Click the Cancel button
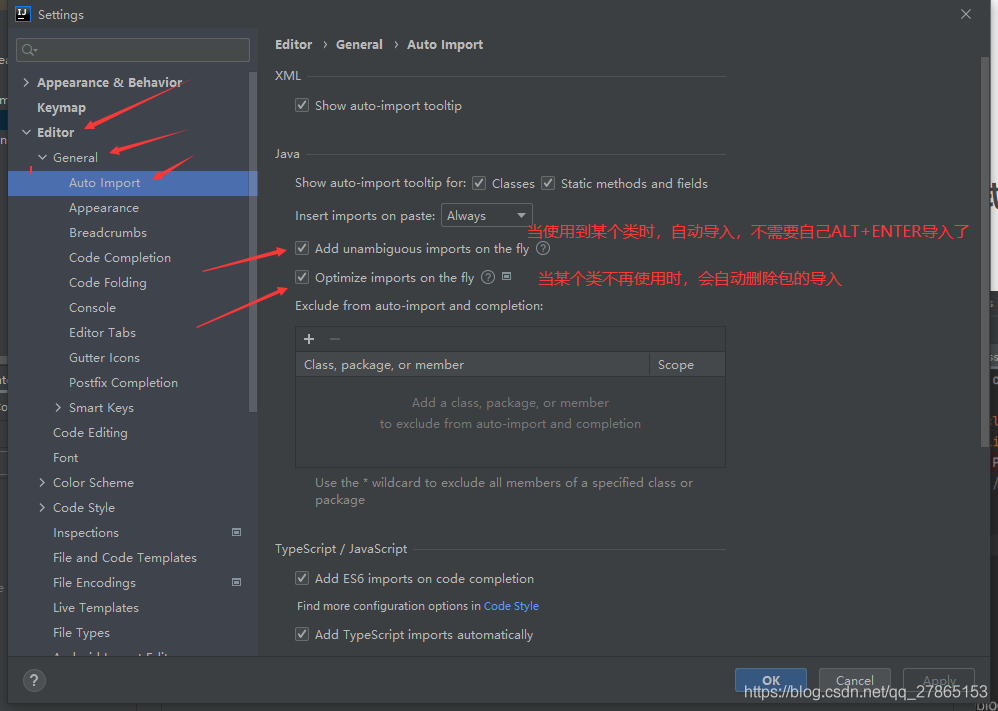 coord(854,680)
